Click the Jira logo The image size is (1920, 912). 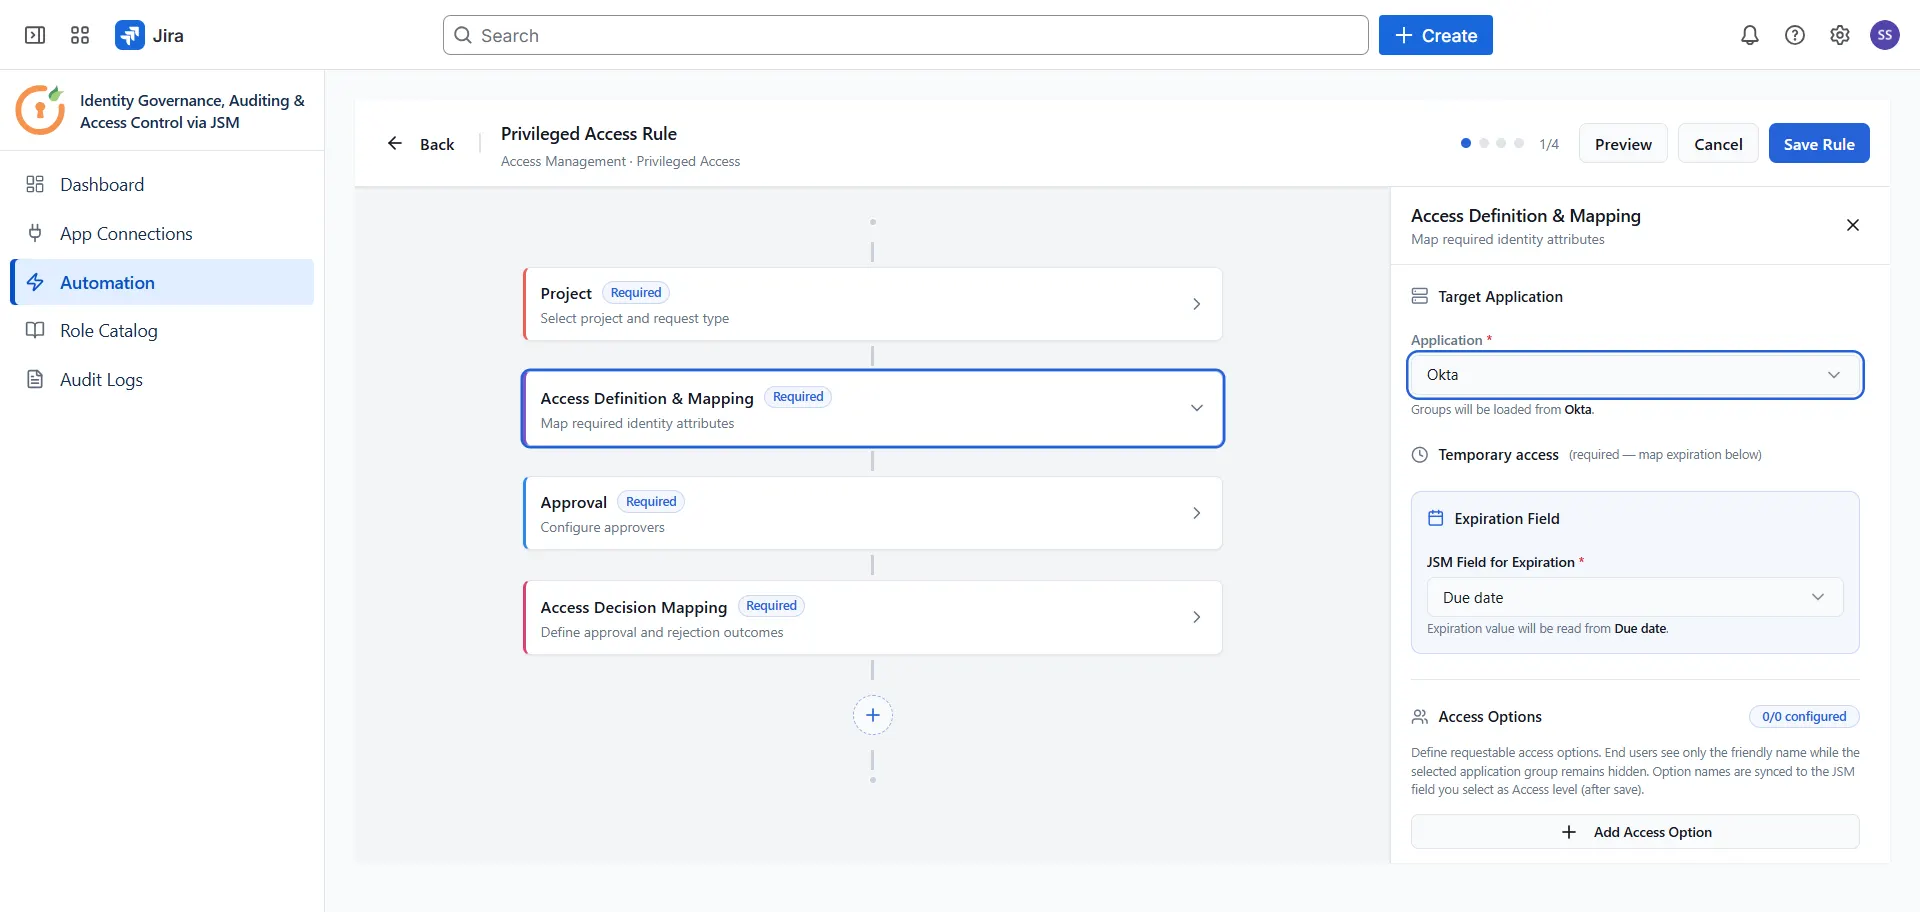point(130,35)
